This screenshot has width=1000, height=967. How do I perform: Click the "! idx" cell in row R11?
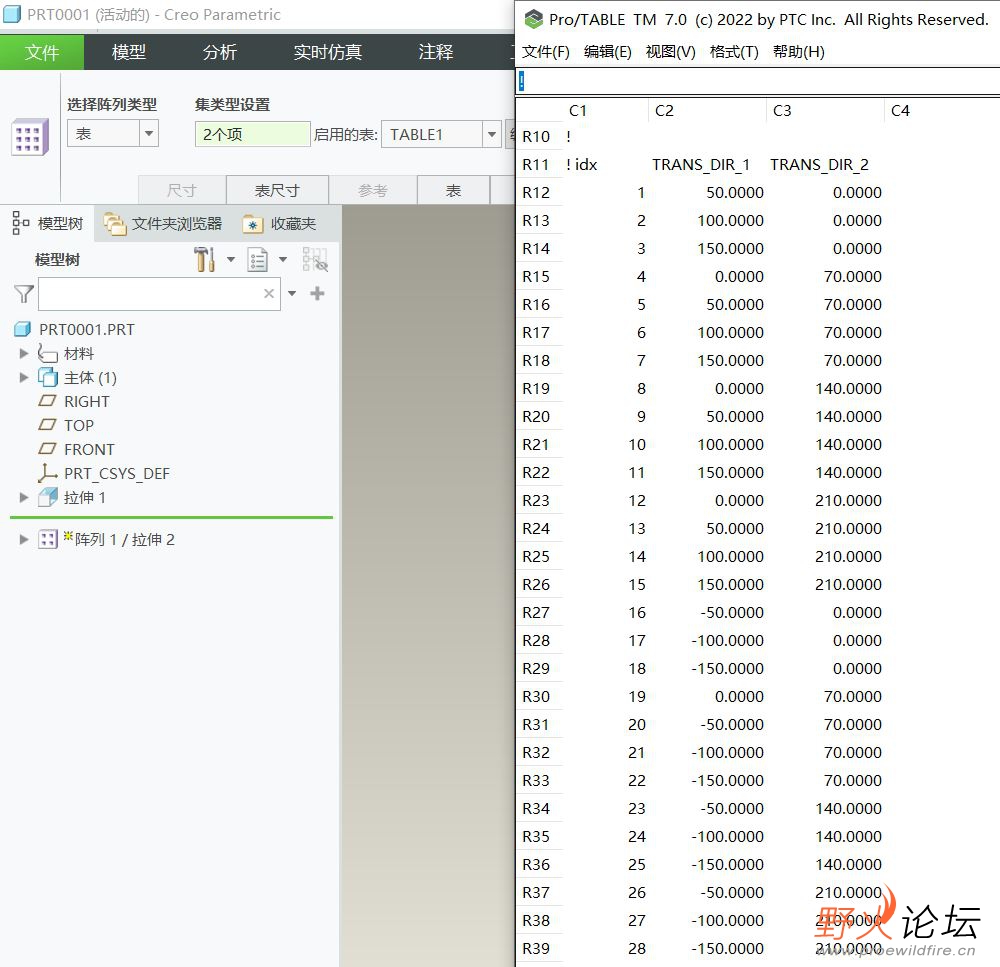click(x=581, y=165)
